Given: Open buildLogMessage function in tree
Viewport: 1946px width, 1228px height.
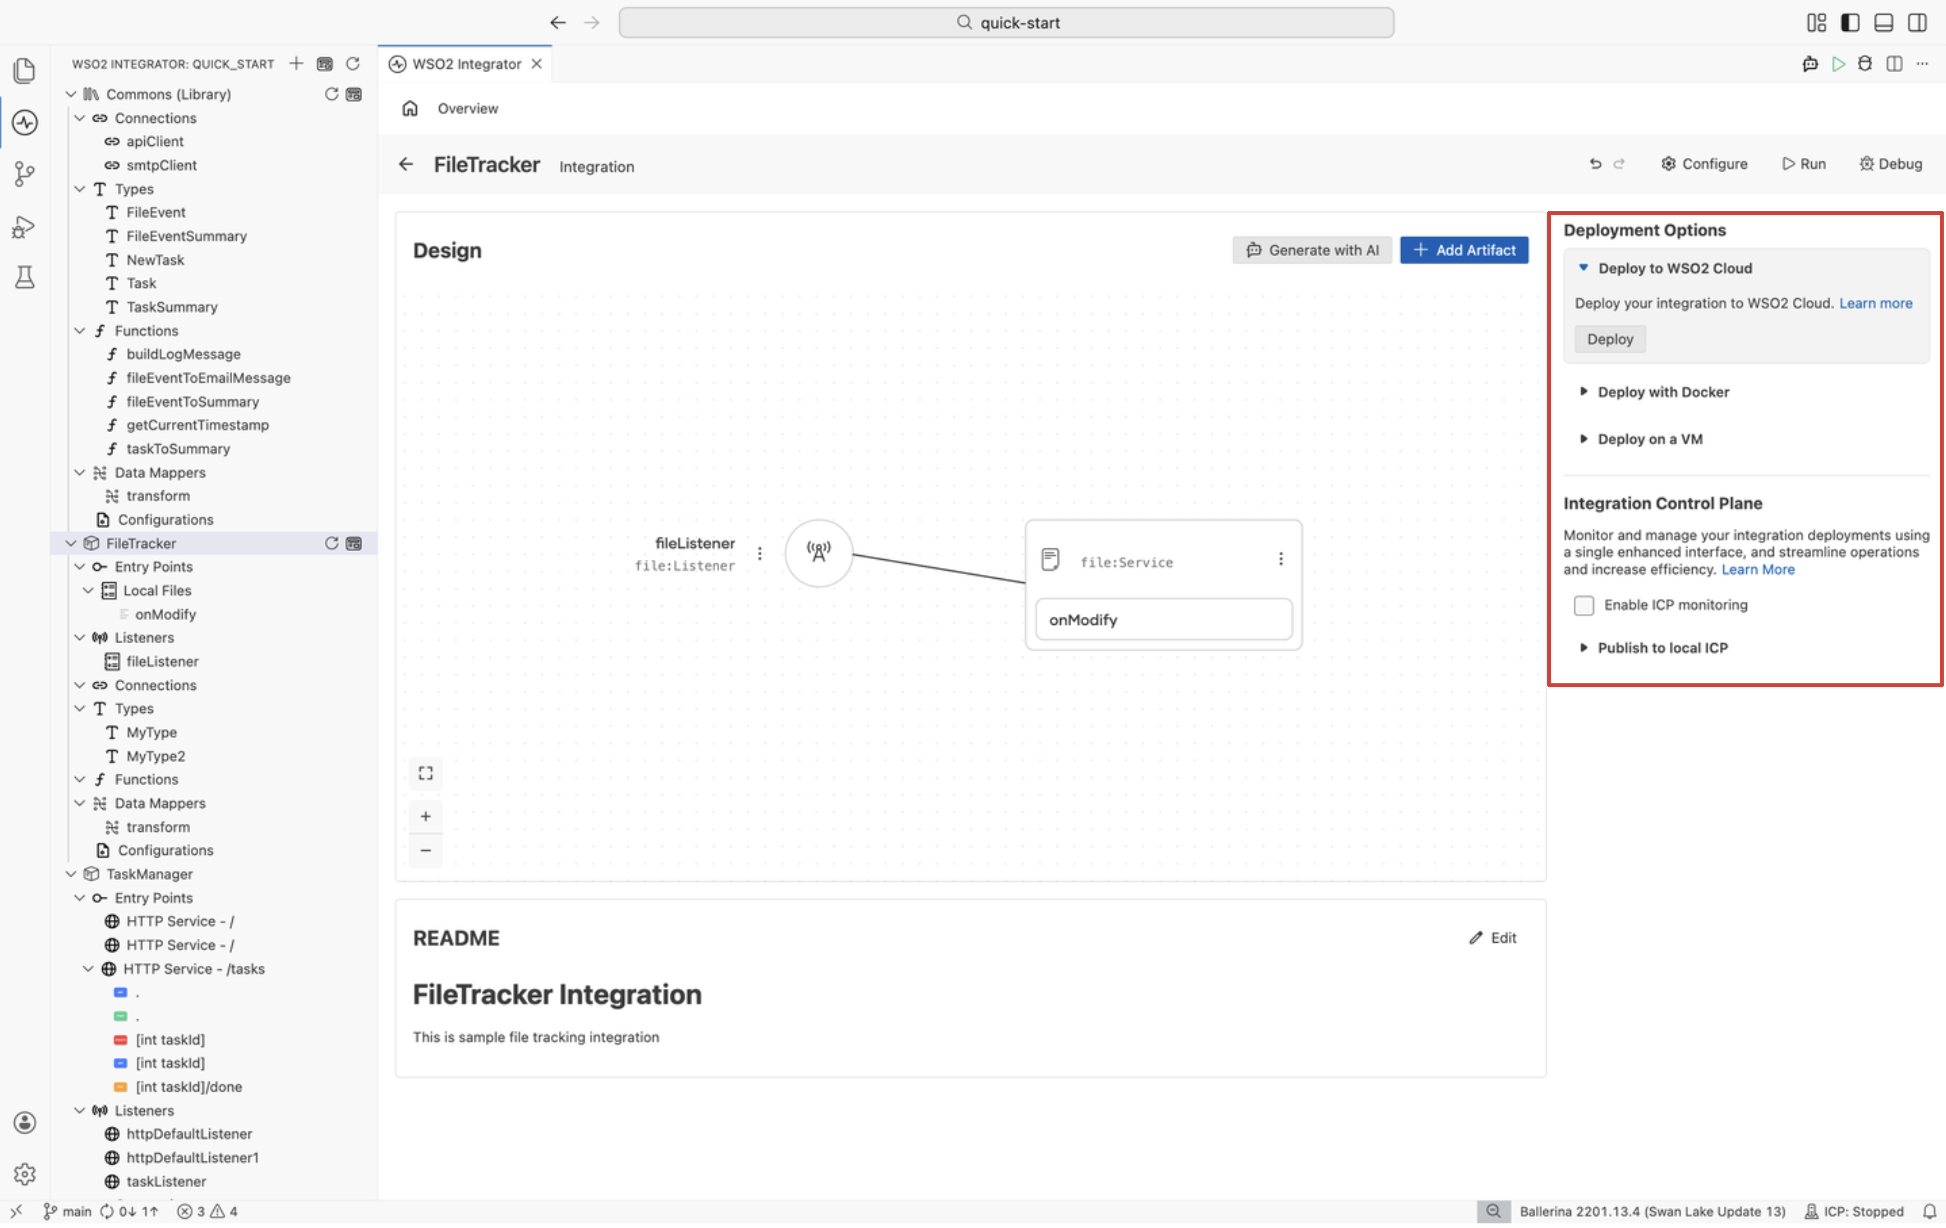Looking at the screenshot, I should 183,354.
